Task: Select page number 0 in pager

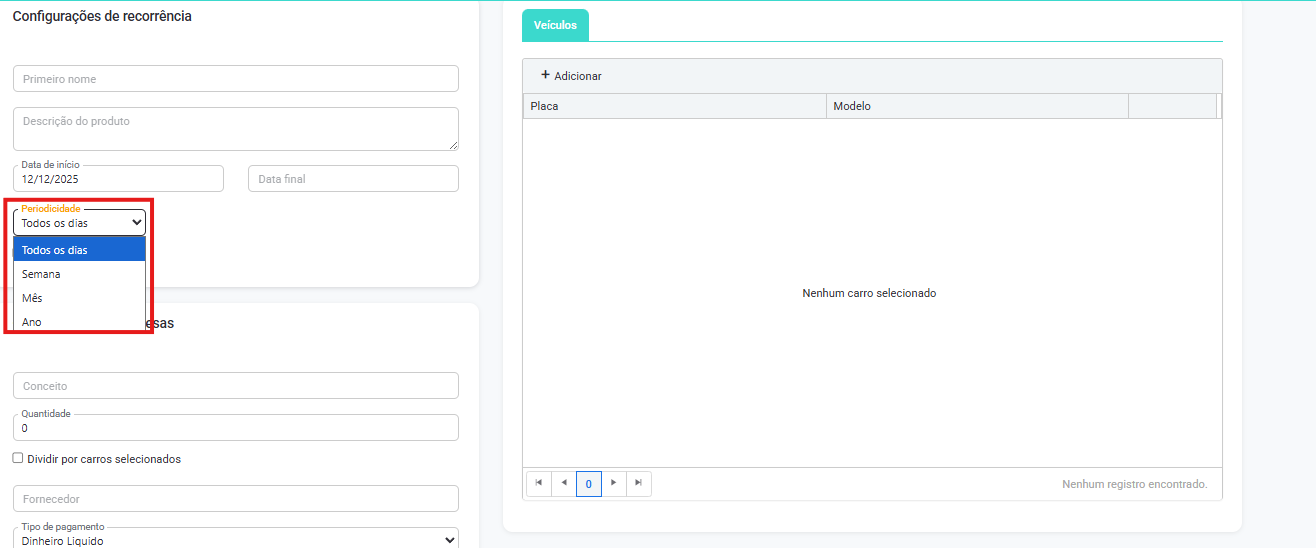Action: [588, 484]
